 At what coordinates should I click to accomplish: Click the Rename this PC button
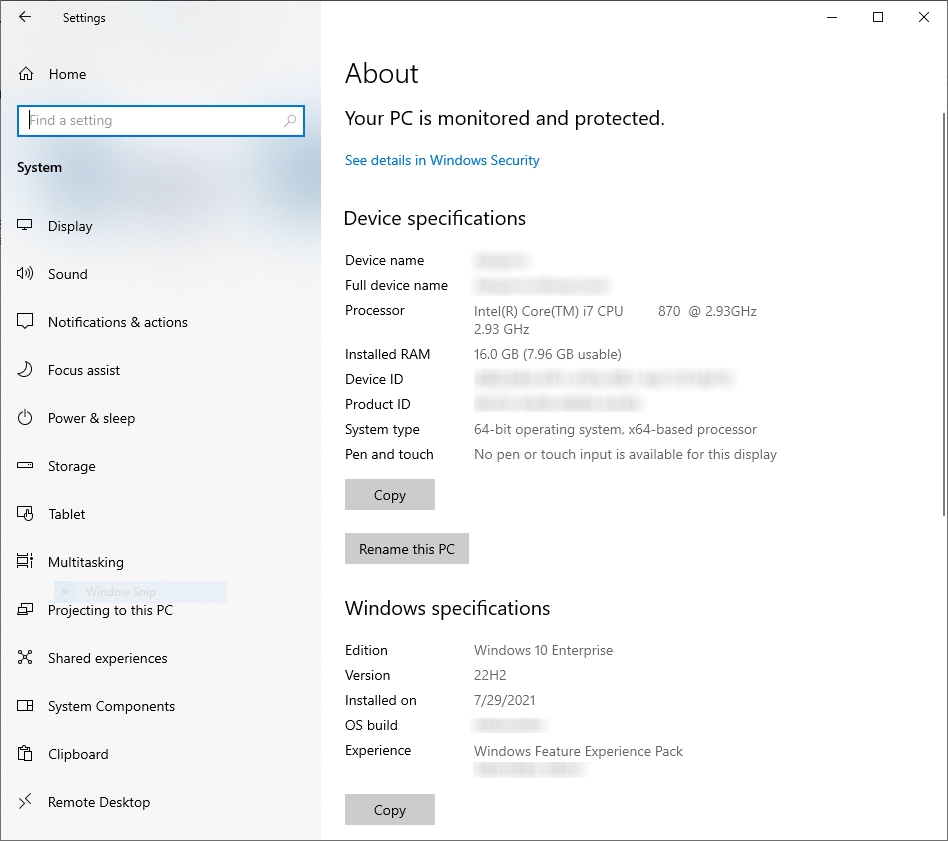click(406, 549)
